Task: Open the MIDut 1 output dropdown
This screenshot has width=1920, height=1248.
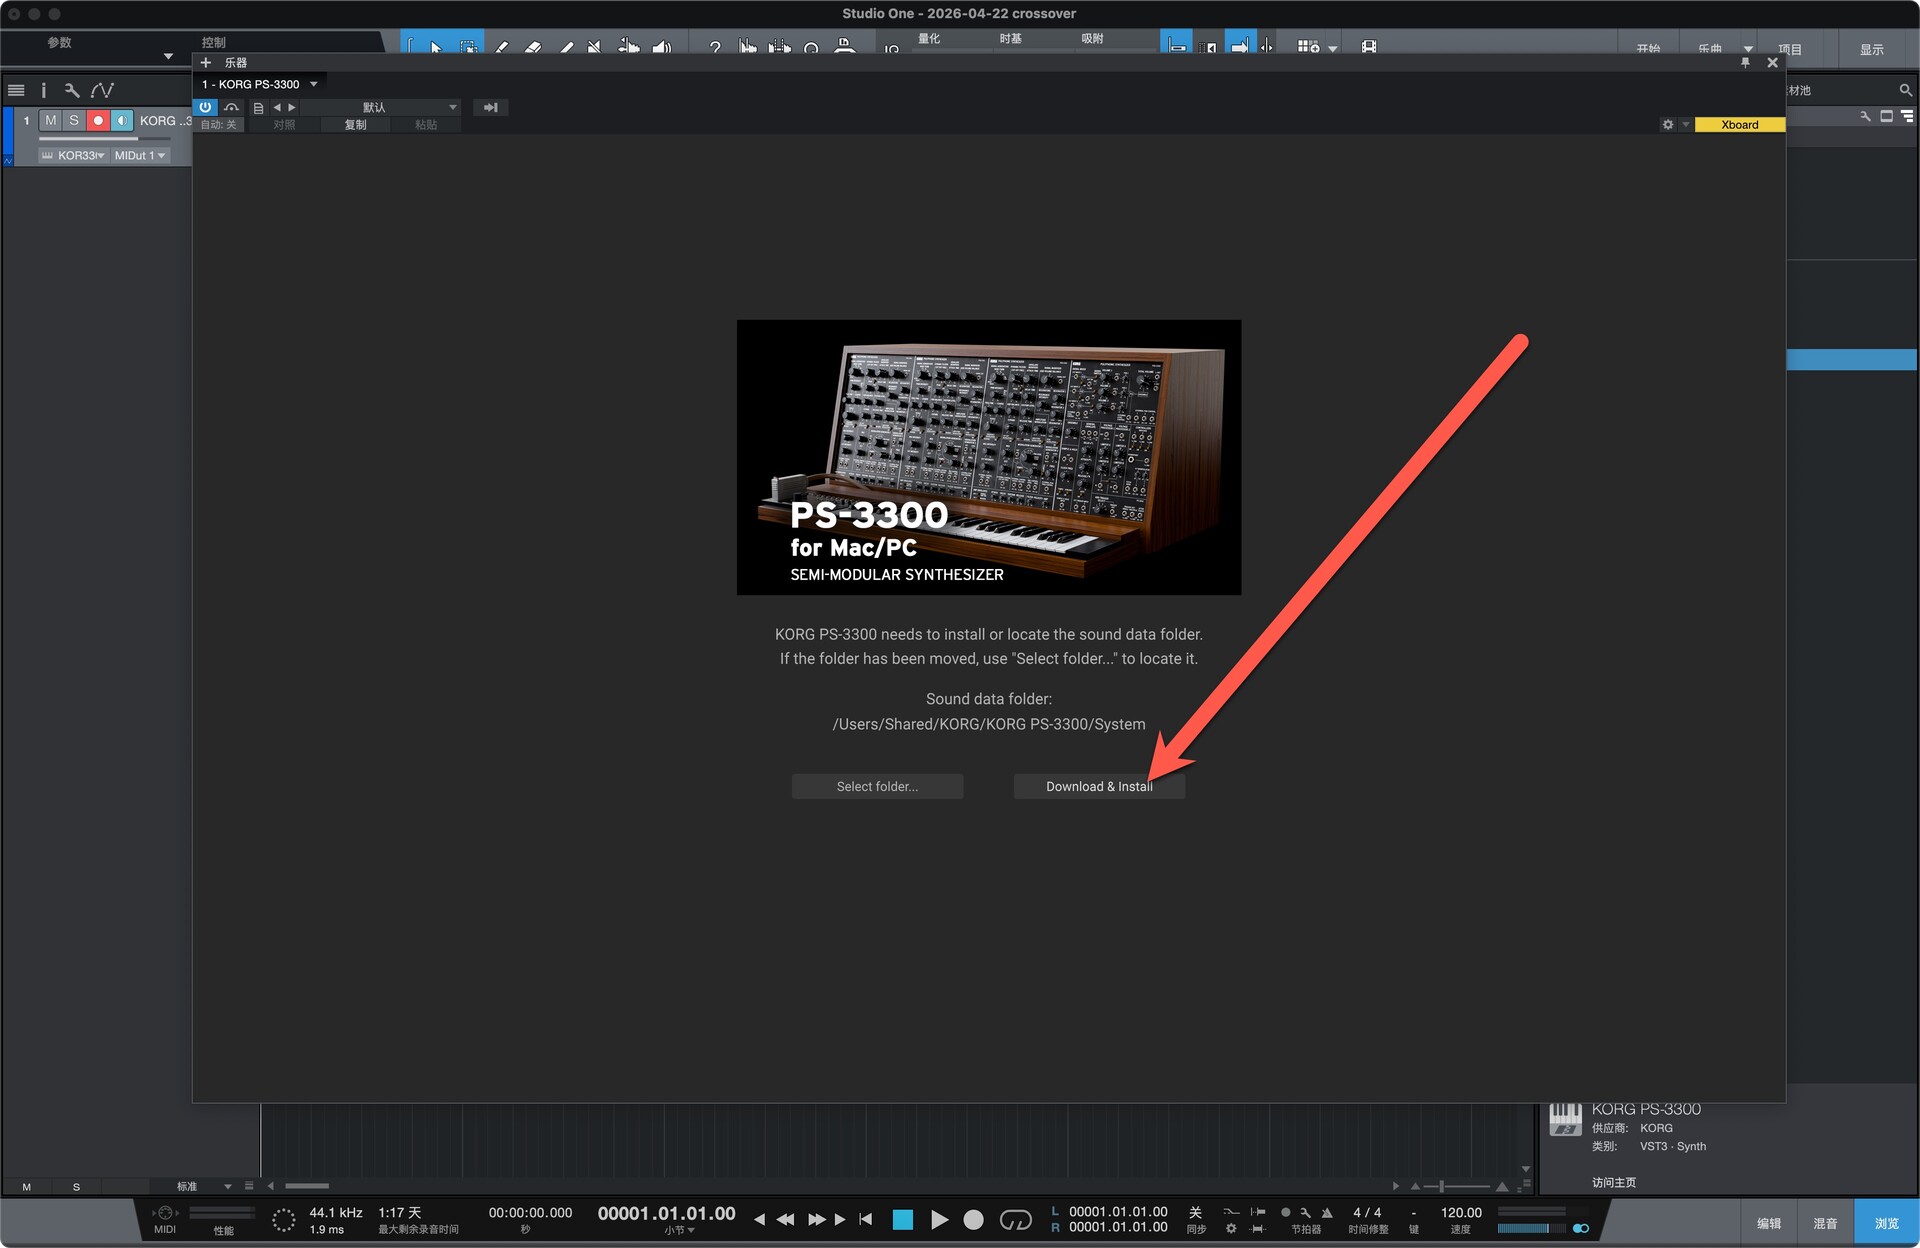Action: (x=139, y=155)
